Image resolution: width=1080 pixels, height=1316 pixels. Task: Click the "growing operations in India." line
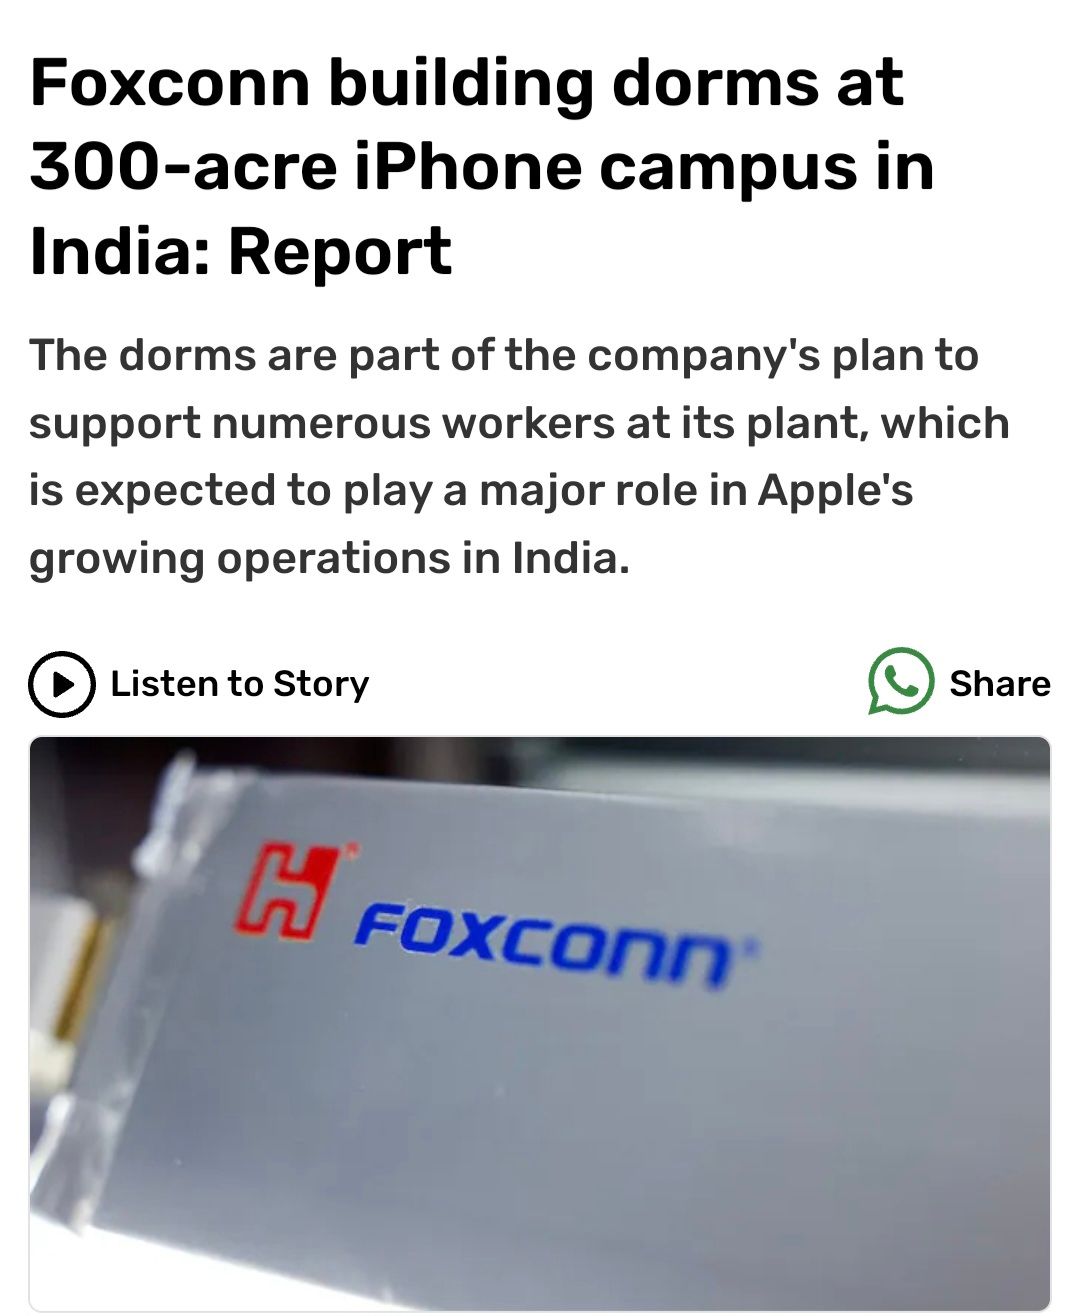330,558
